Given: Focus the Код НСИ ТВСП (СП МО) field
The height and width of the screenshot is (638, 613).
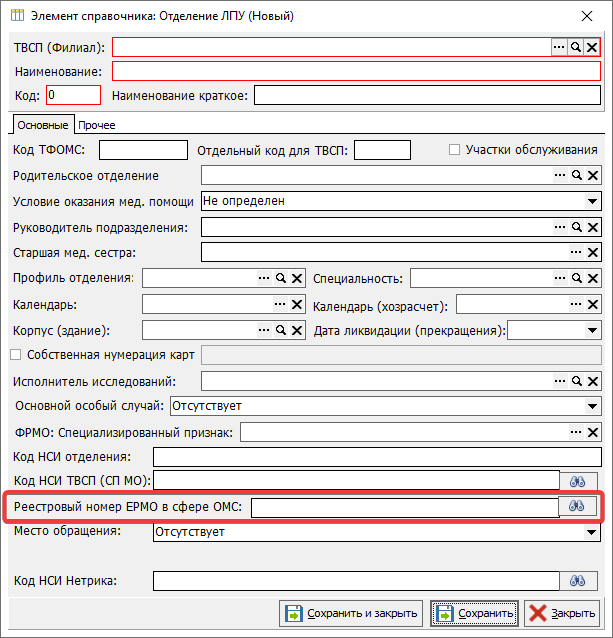Looking at the screenshot, I should click(x=356, y=480).
